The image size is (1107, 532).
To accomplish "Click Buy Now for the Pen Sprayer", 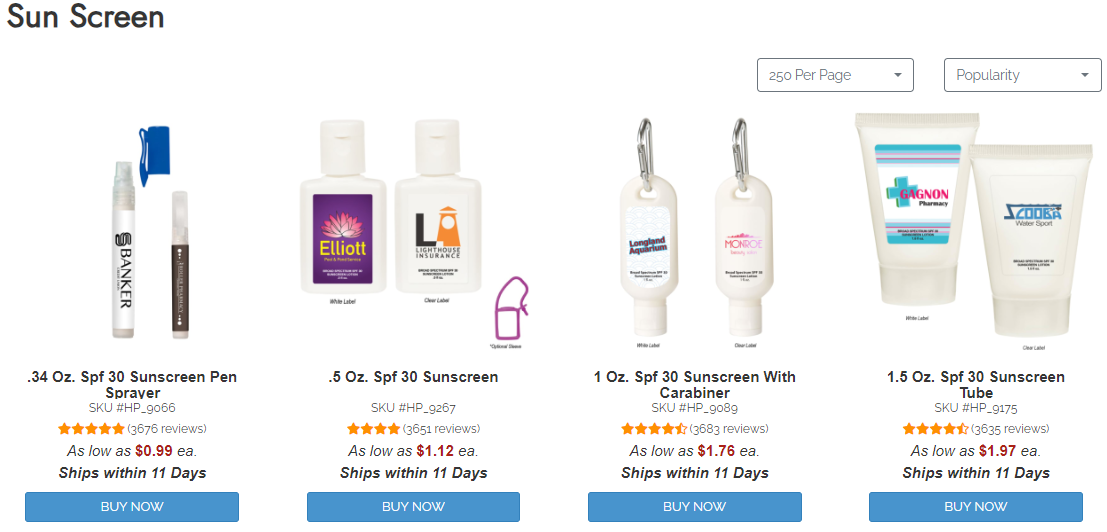I will coord(132,507).
